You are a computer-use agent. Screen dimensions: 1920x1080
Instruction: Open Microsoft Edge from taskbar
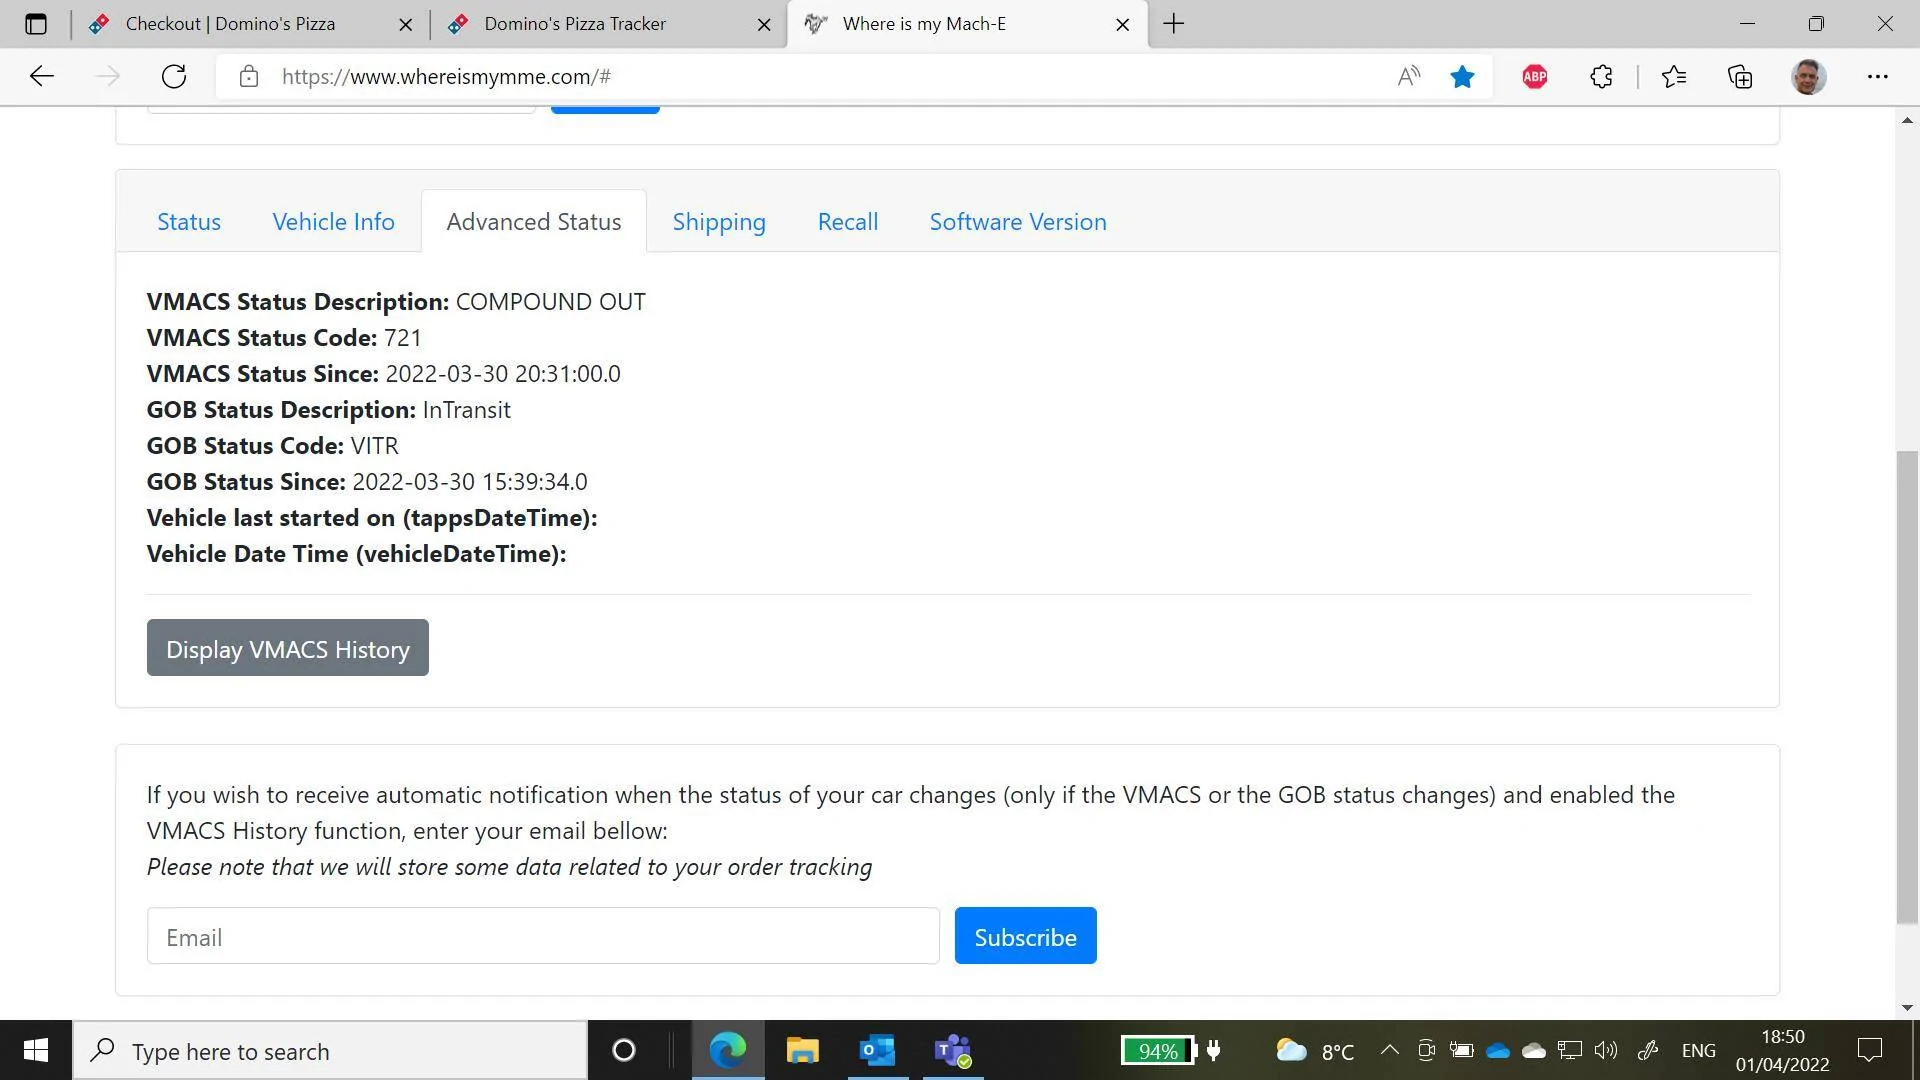point(728,1050)
